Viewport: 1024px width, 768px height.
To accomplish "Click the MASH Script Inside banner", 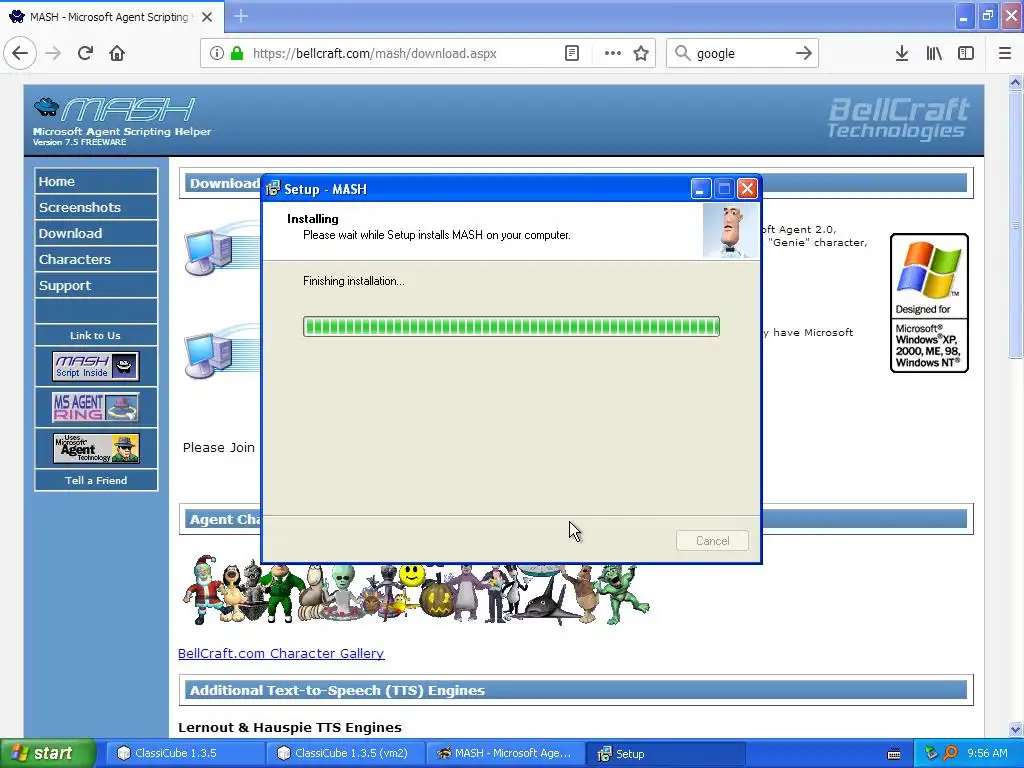I will [95, 366].
